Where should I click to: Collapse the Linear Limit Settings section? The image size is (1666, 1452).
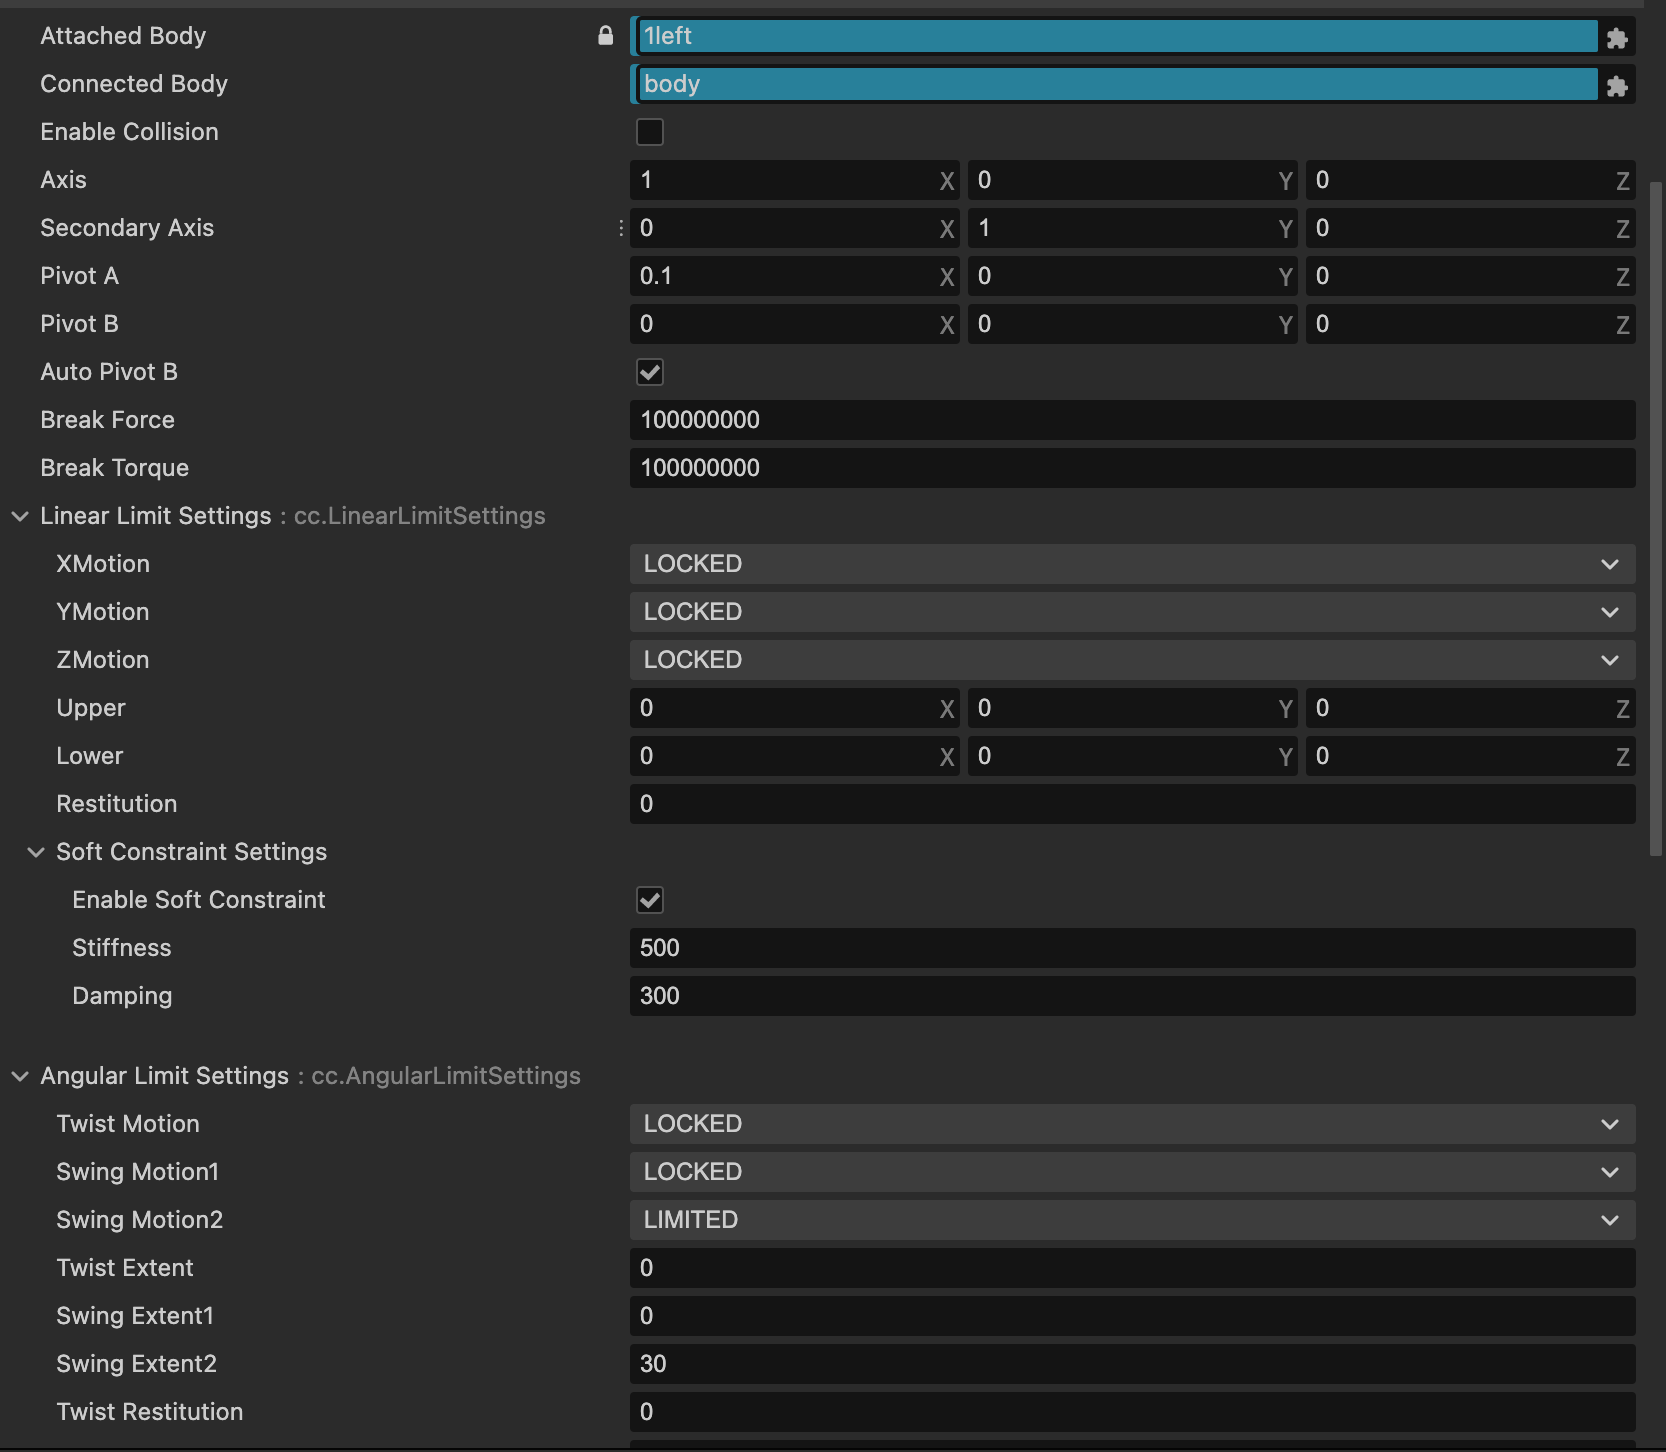pos(20,516)
